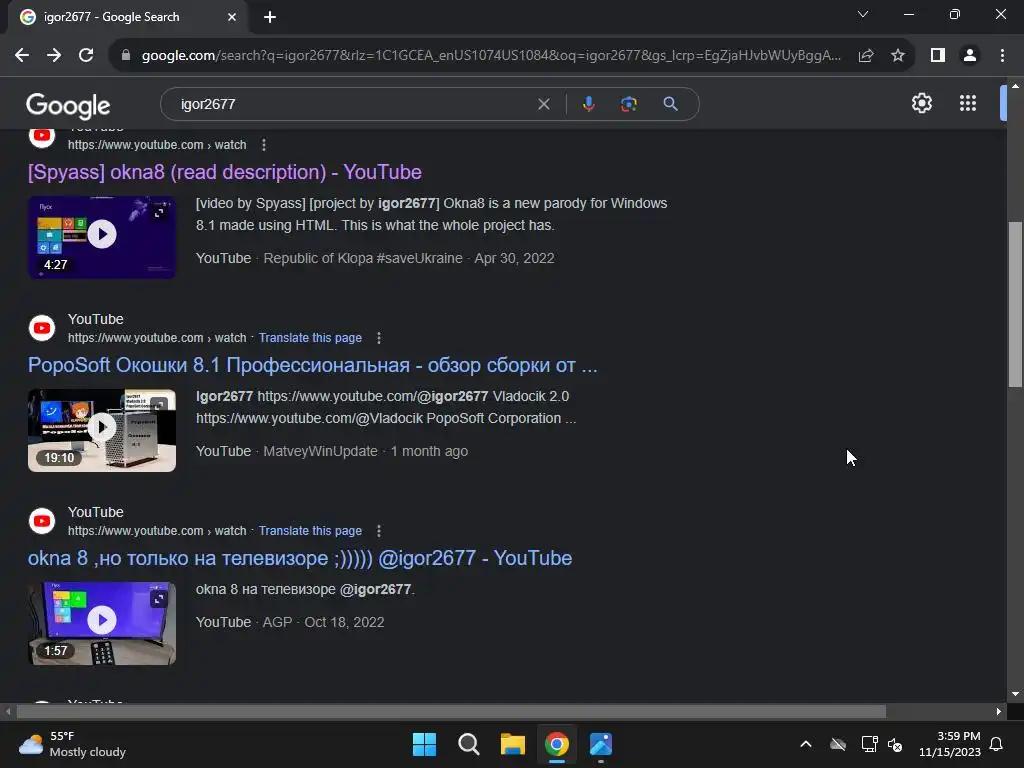This screenshot has width=1024, height=768.
Task: Click the page vertical scrollbar thumb
Action: (1015, 304)
